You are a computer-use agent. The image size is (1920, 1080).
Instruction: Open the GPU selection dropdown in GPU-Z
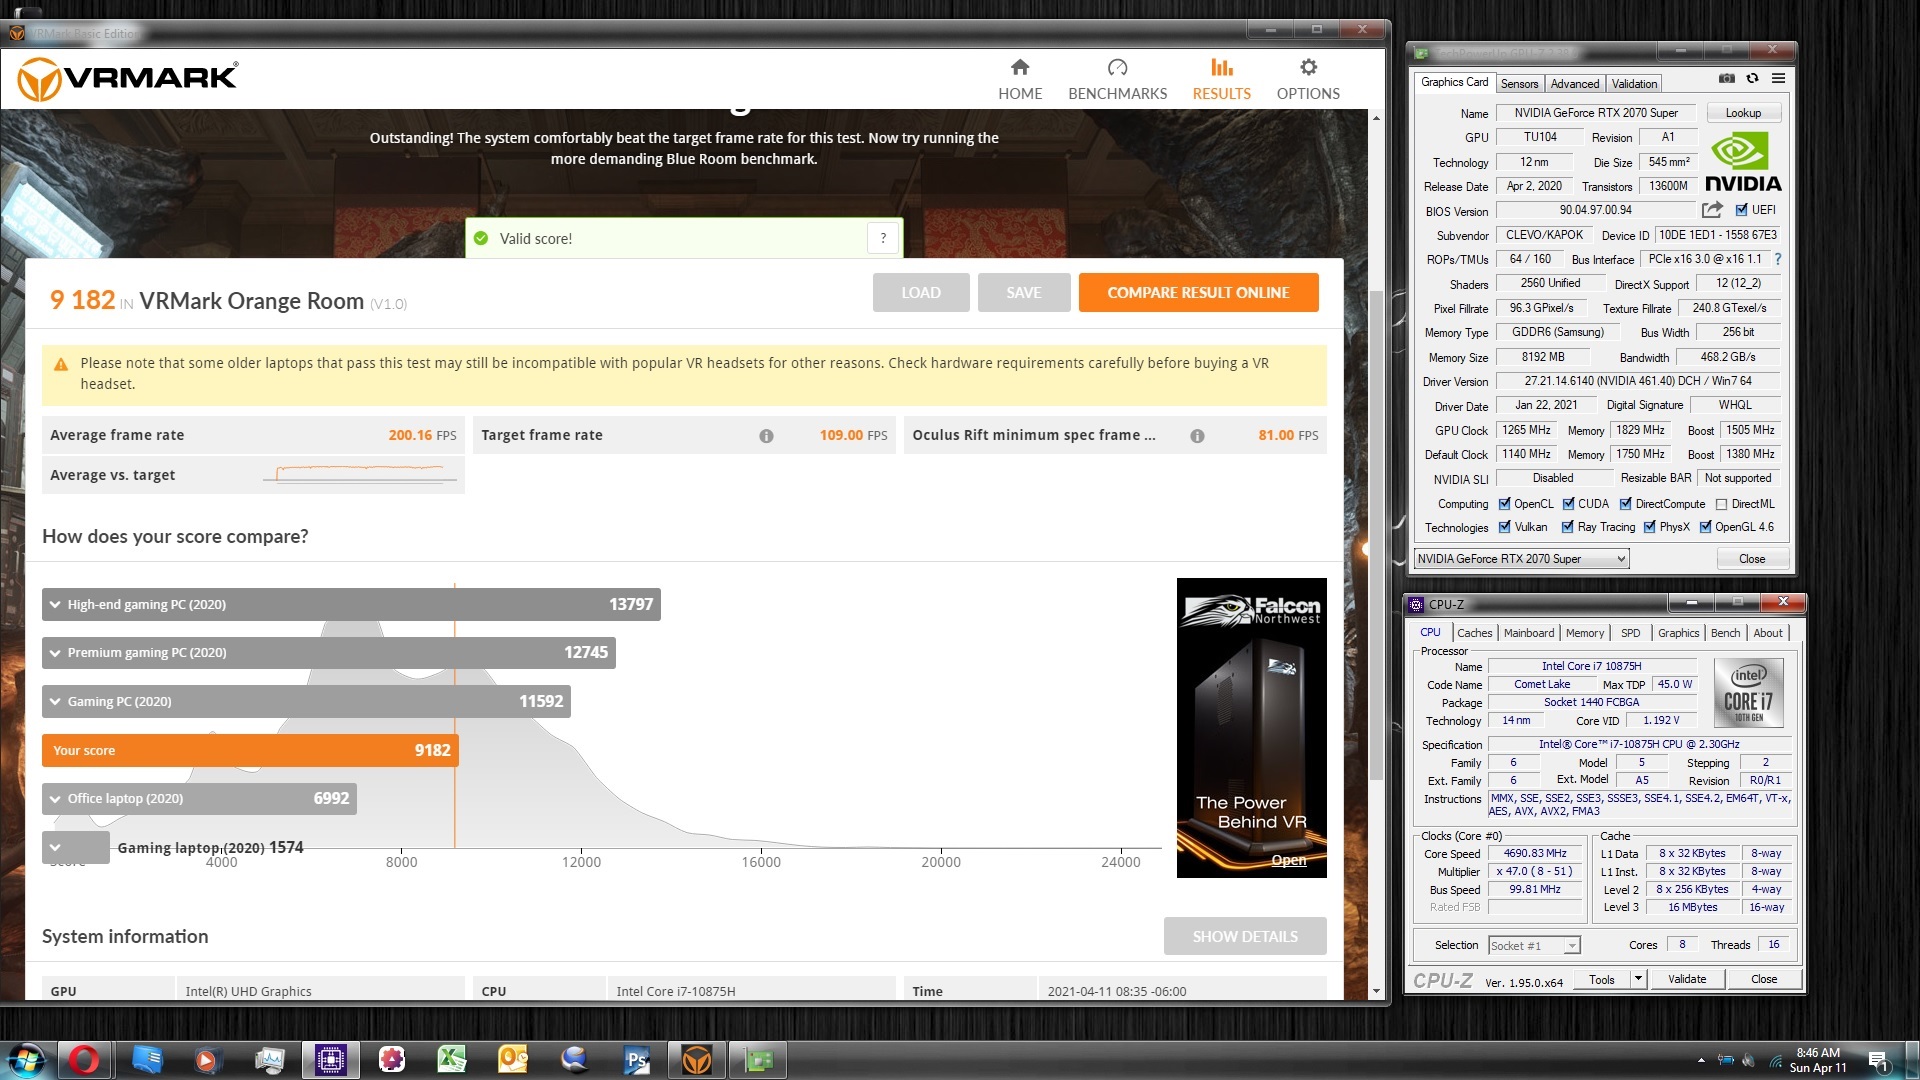pyautogui.click(x=1521, y=559)
